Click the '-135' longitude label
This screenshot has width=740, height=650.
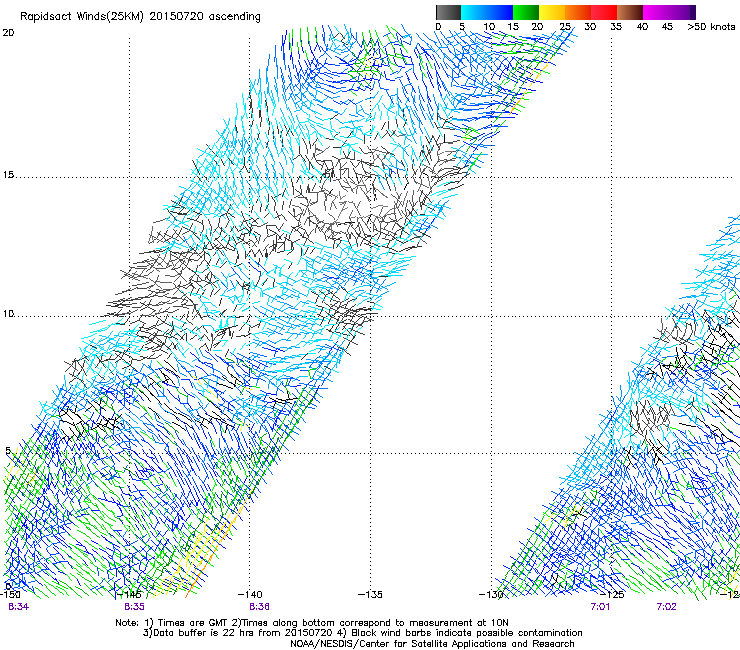point(370,594)
